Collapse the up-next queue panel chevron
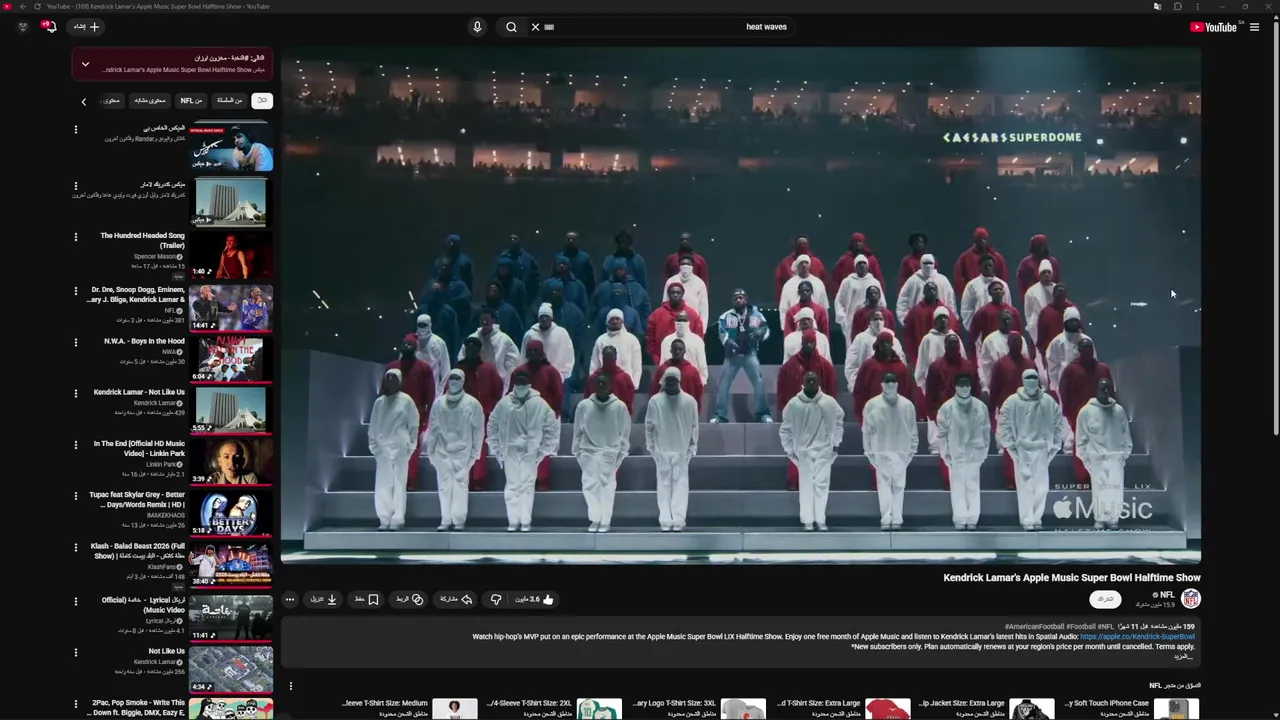This screenshot has height=720, width=1280. point(85,64)
